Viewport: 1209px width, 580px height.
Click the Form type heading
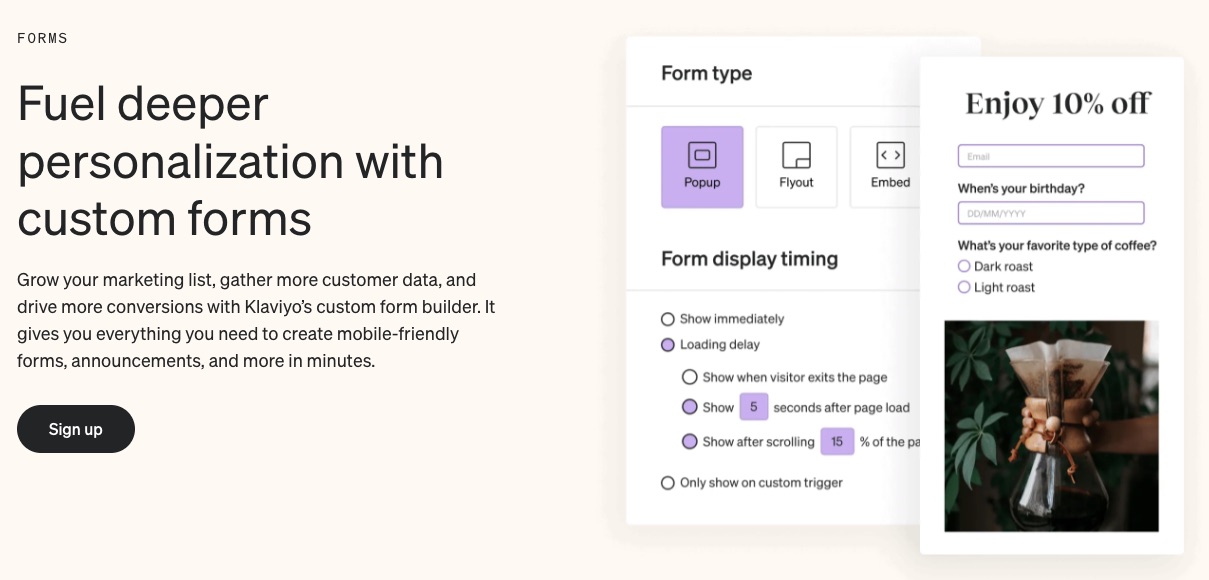pos(706,73)
